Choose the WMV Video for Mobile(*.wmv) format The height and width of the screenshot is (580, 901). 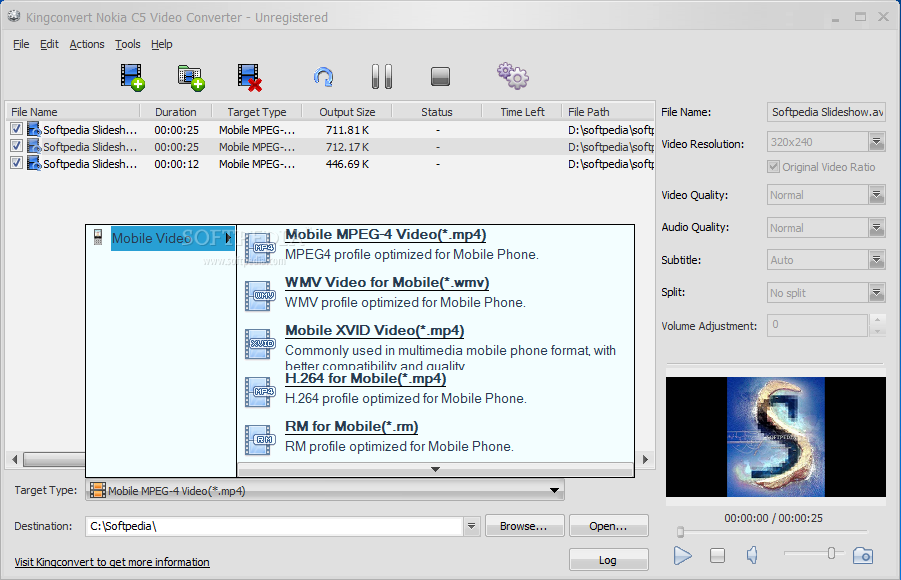click(x=387, y=283)
